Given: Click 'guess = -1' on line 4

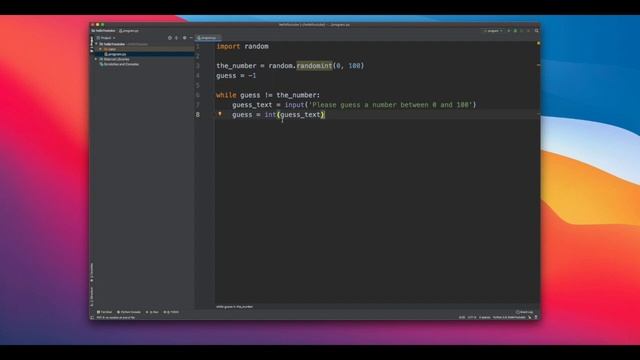Looking at the screenshot, I should 236,76.
